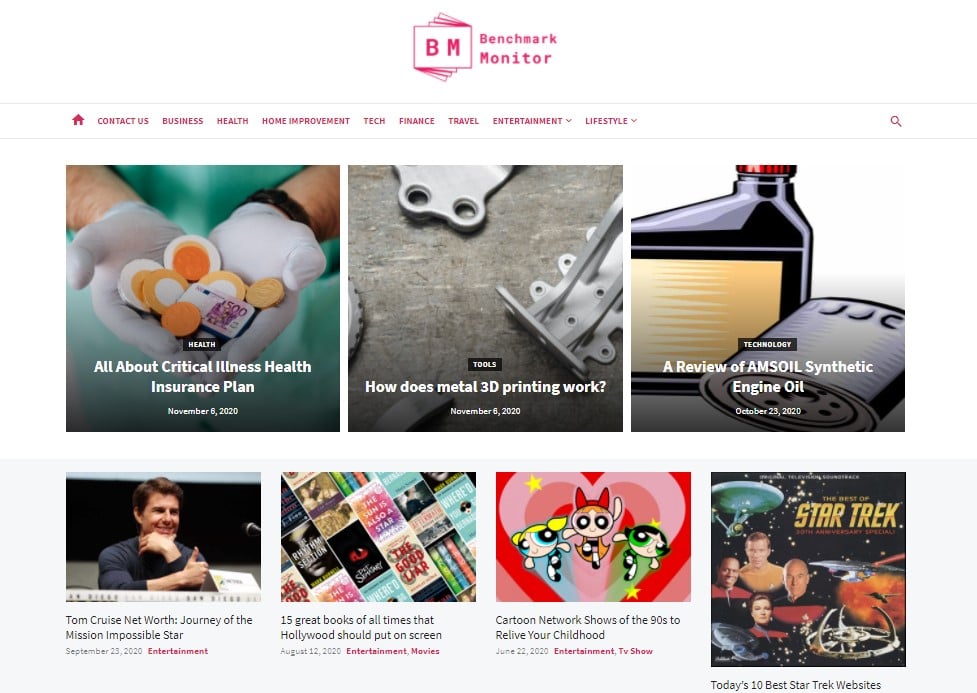Click the home icon in navigation bar
The width and height of the screenshot is (977, 693).
(x=78, y=120)
